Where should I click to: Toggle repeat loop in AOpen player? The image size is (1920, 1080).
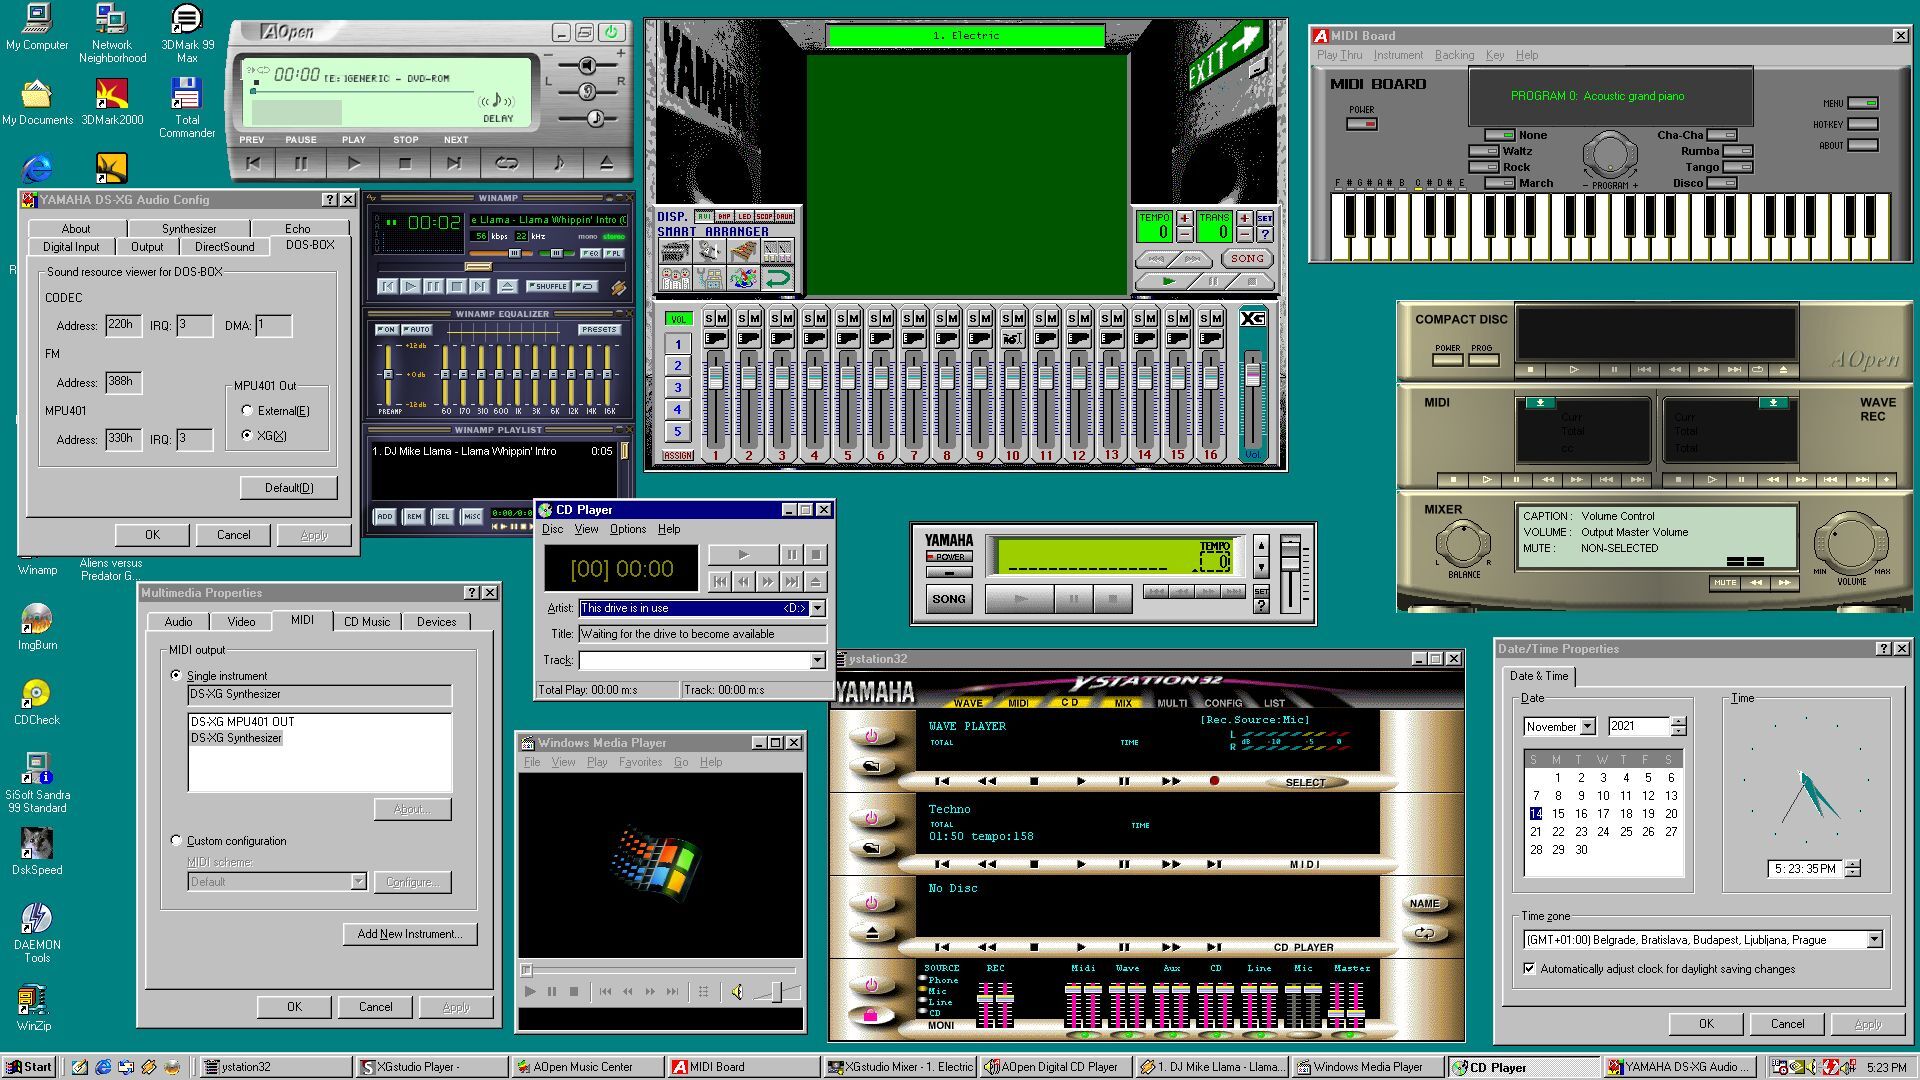click(x=507, y=163)
